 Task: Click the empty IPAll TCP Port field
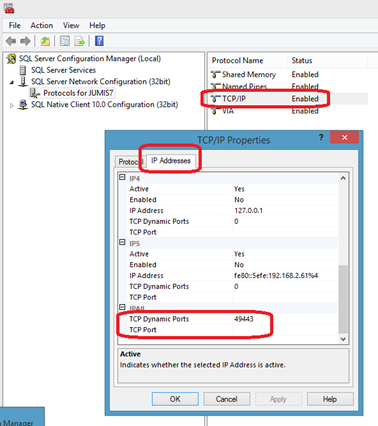pos(285,330)
